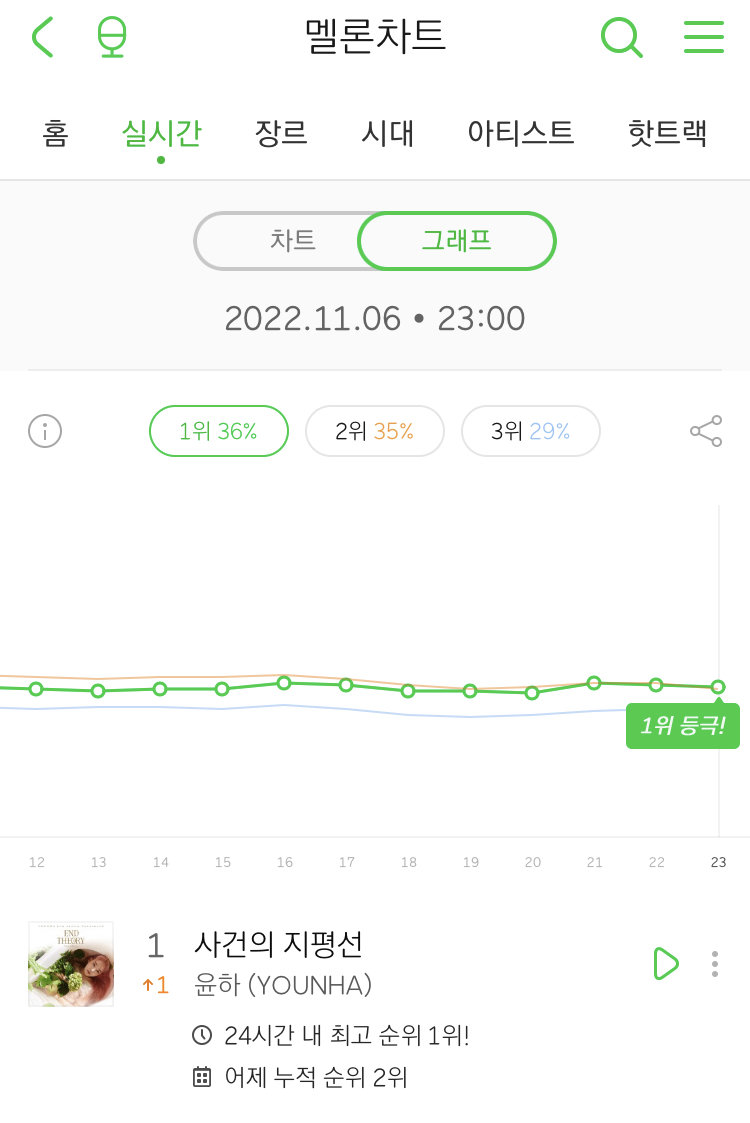Viewport: 750px width, 1123px height.
Task: Click the info icon beside rank chips
Action: point(45,431)
